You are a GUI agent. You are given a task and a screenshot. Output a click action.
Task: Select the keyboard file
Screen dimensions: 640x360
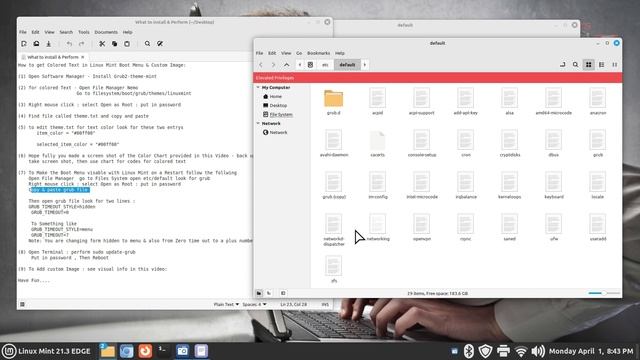tap(553, 185)
